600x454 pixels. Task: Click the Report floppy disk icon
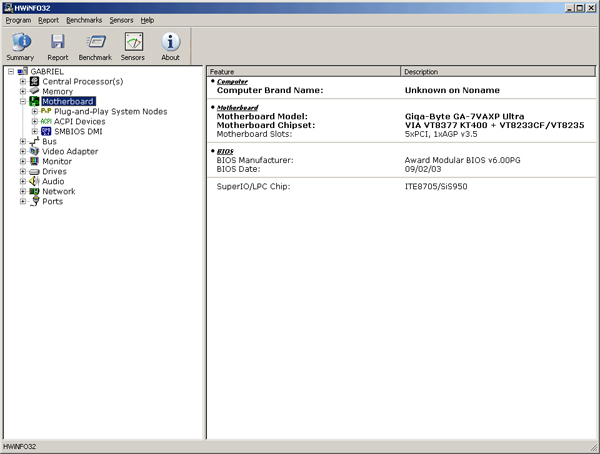(x=58, y=42)
